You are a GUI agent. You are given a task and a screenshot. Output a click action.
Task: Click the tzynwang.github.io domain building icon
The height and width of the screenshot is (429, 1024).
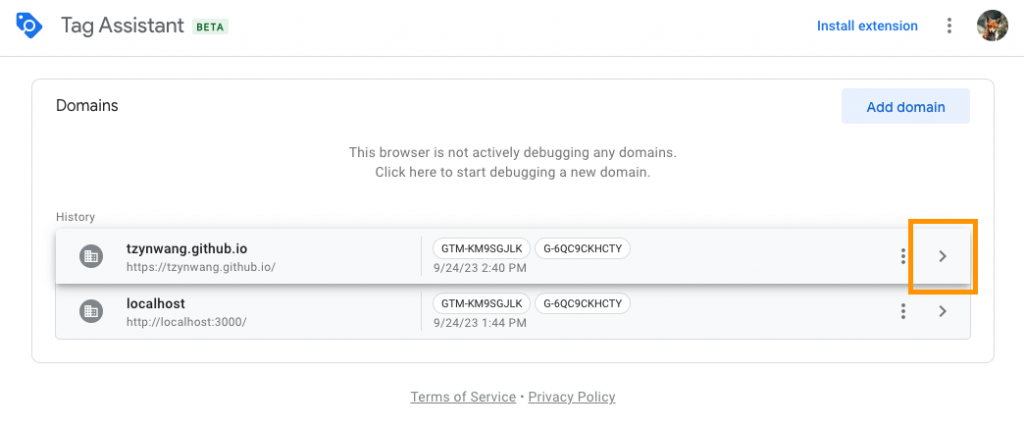coord(90,257)
